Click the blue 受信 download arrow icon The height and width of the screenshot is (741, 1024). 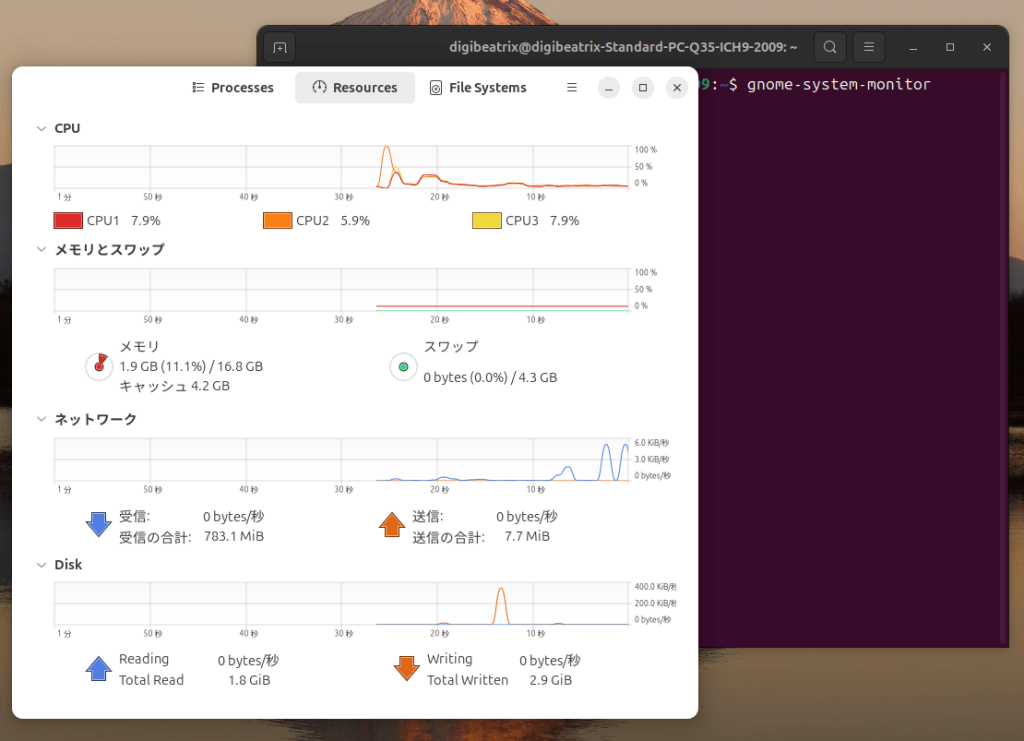[98, 525]
